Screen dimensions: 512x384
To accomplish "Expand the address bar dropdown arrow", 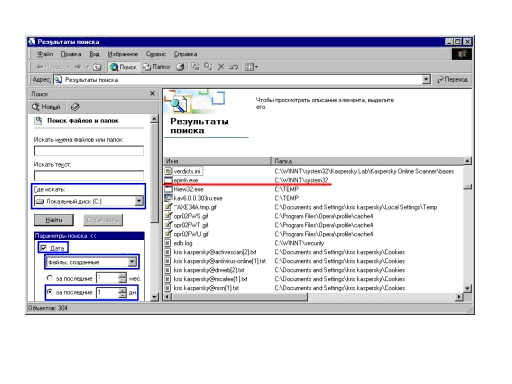I will point(426,80).
